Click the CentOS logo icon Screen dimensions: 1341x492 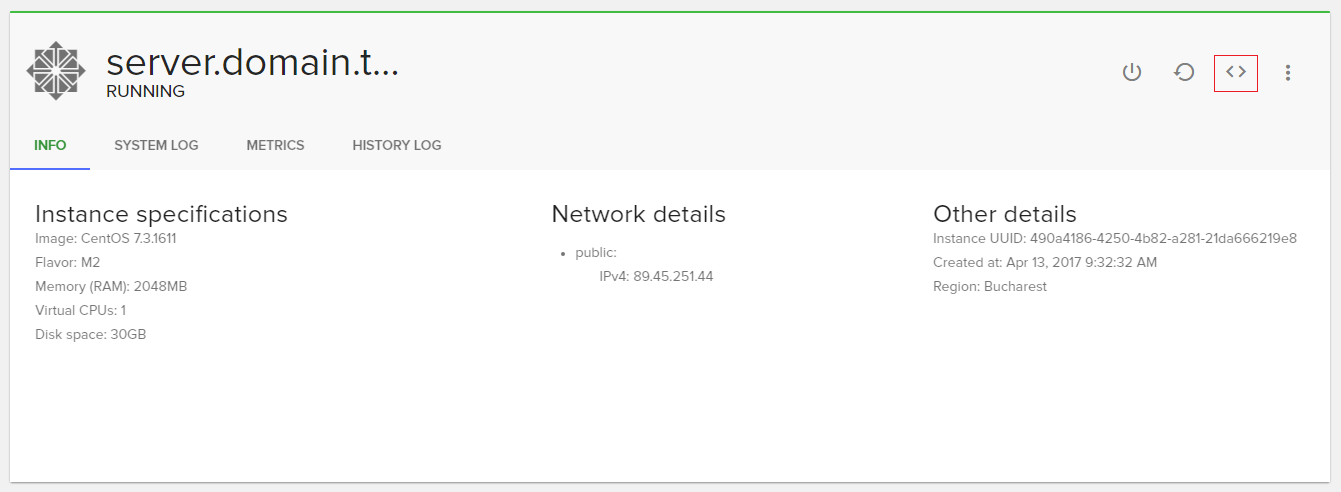click(x=56, y=70)
